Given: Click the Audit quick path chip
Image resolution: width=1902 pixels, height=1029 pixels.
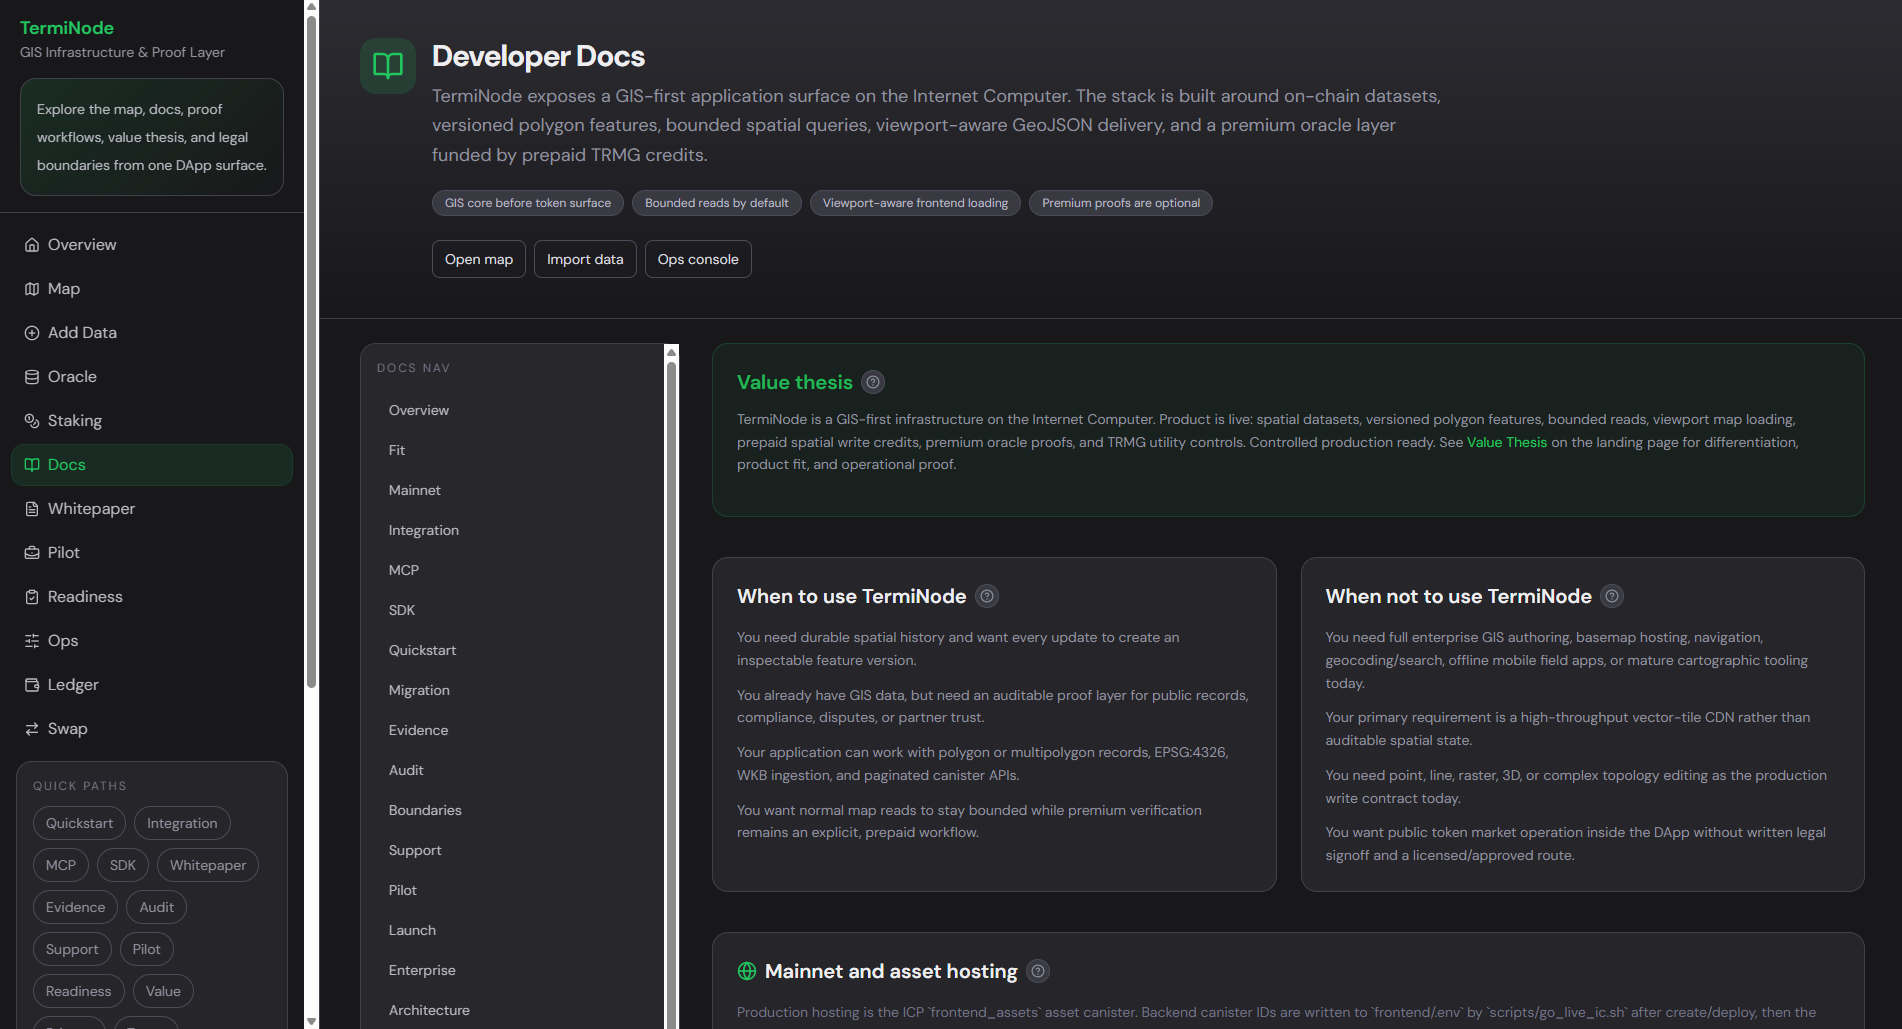Looking at the screenshot, I should point(157,907).
